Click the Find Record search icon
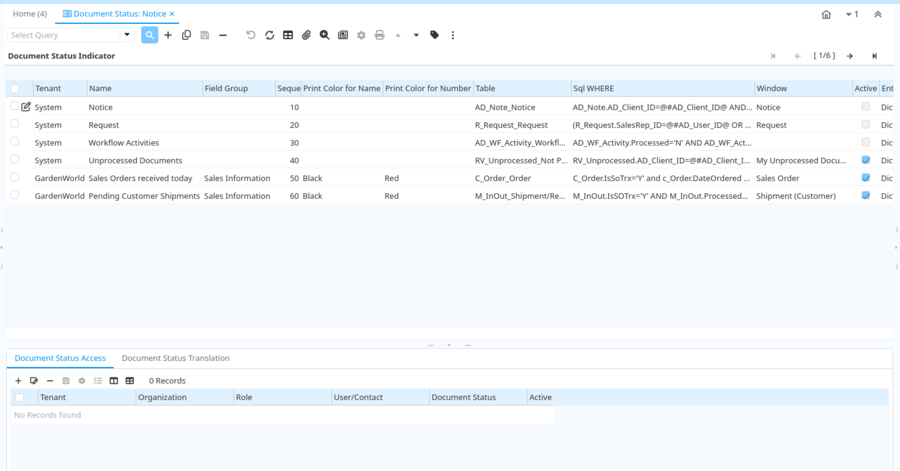Viewport: 900px width, 471px height. pyautogui.click(x=149, y=35)
